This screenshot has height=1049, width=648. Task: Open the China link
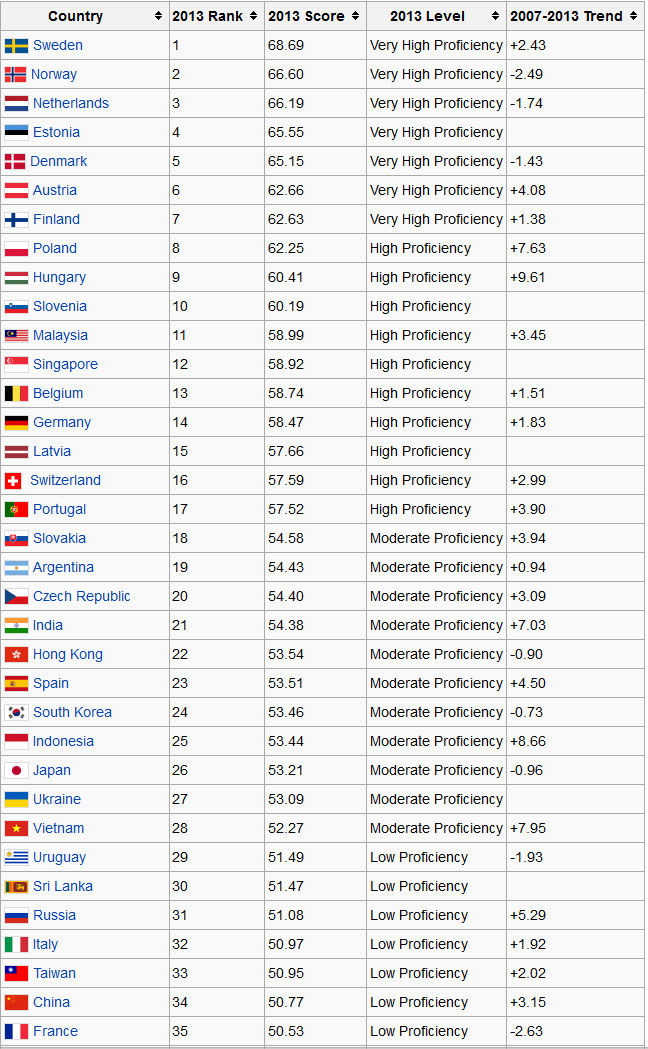click(51, 1002)
